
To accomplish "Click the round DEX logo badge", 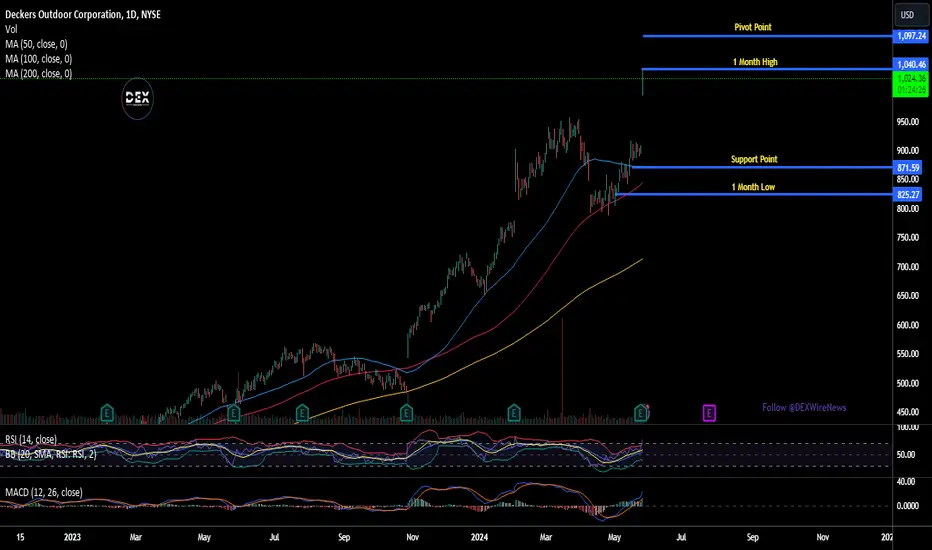I will pyautogui.click(x=137, y=99).
